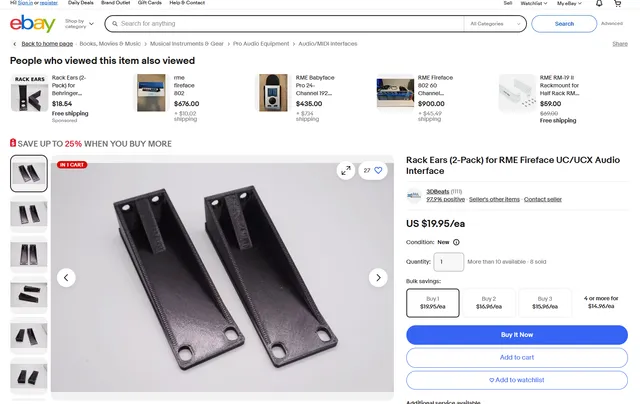
Task: Click the eBay logo
Action: [x=32, y=23]
